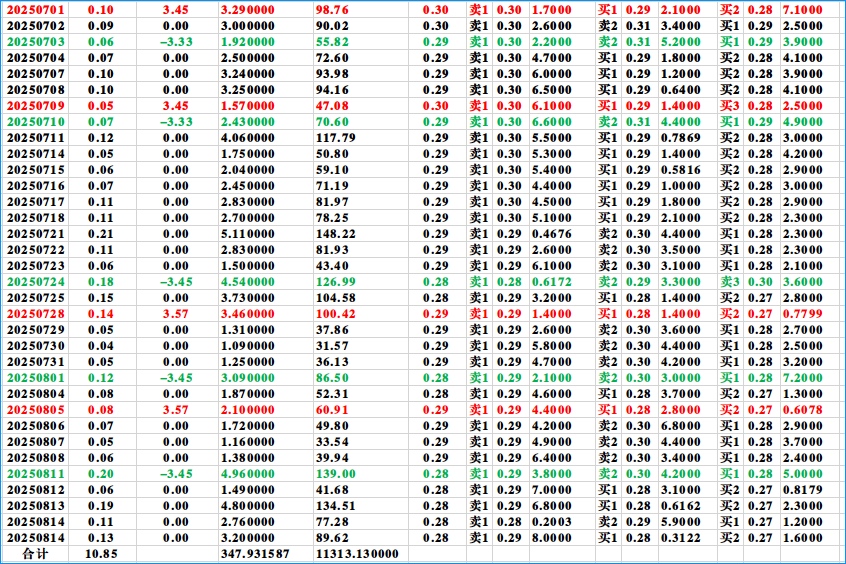Click the value 52.31

(x=332, y=394)
